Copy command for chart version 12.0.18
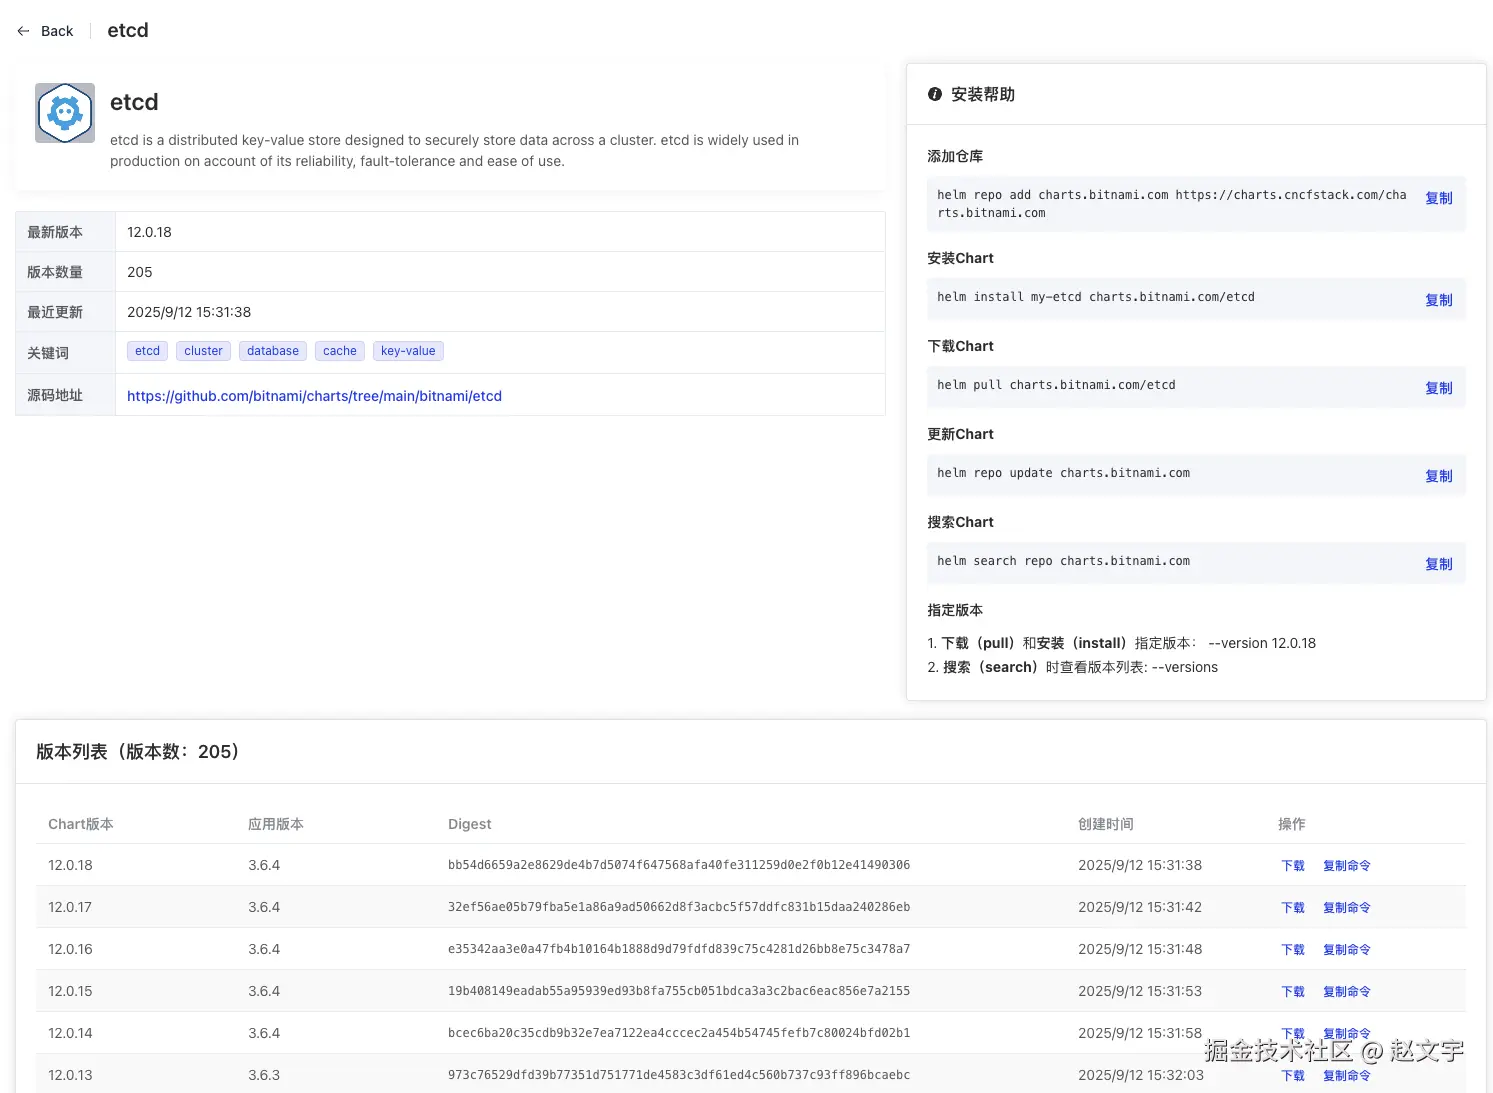Image resolution: width=1493 pixels, height=1093 pixels. [x=1346, y=866]
